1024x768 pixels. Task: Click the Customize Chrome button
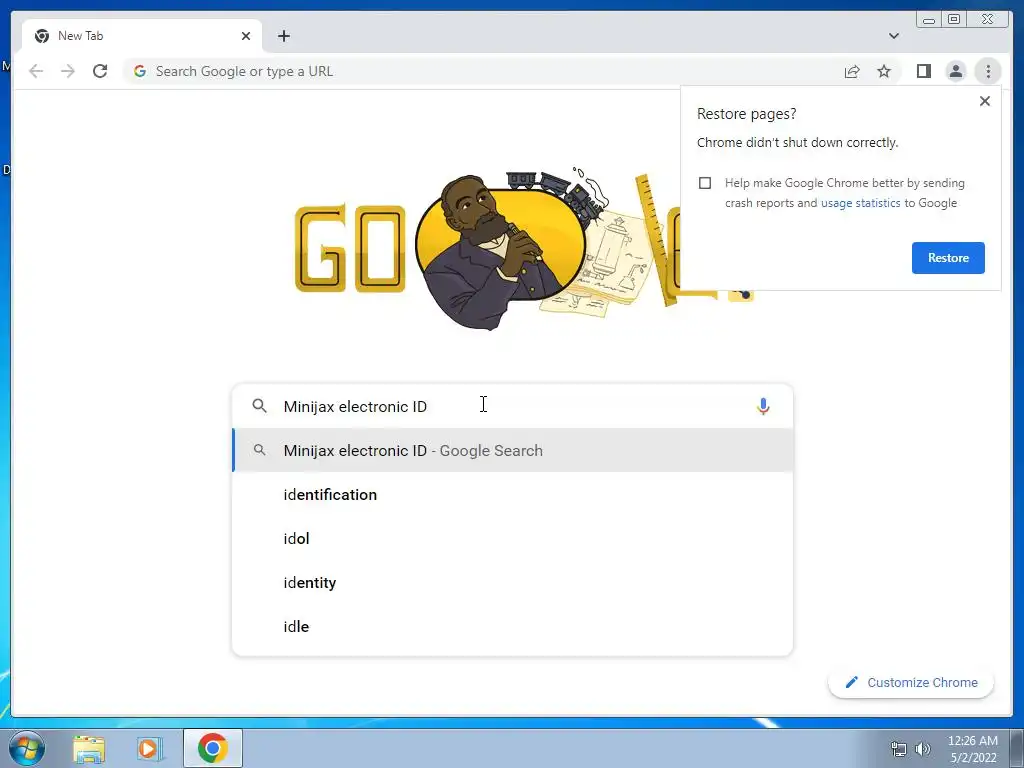click(911, 682)
